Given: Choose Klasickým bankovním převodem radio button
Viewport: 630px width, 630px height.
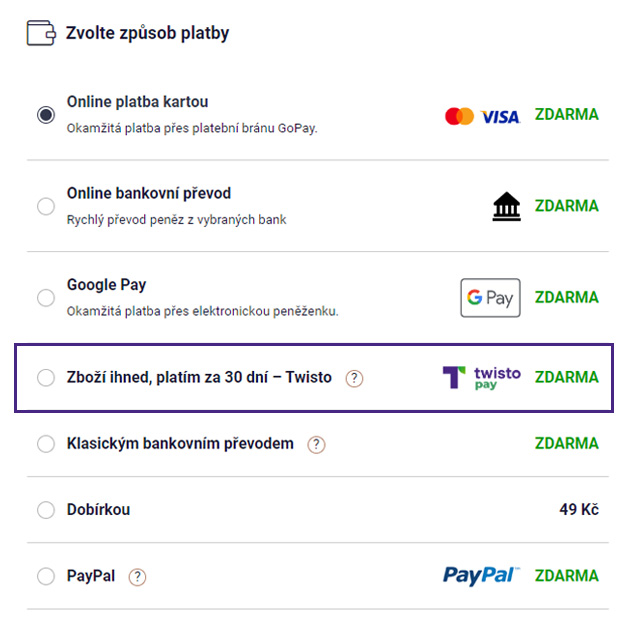Looking at the screenshot, I should [x=45, y=444].
